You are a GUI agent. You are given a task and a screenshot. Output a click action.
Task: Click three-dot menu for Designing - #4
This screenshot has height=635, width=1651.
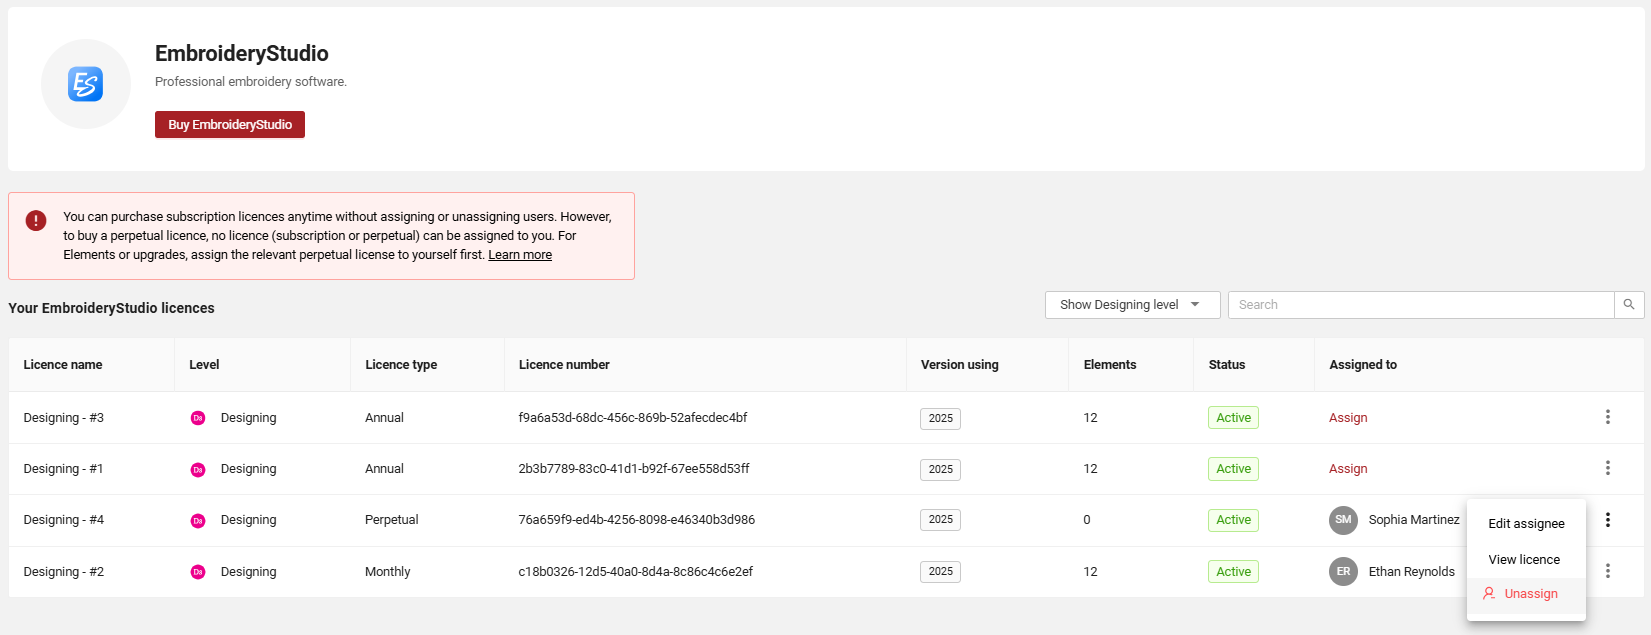click(1608, 520)
